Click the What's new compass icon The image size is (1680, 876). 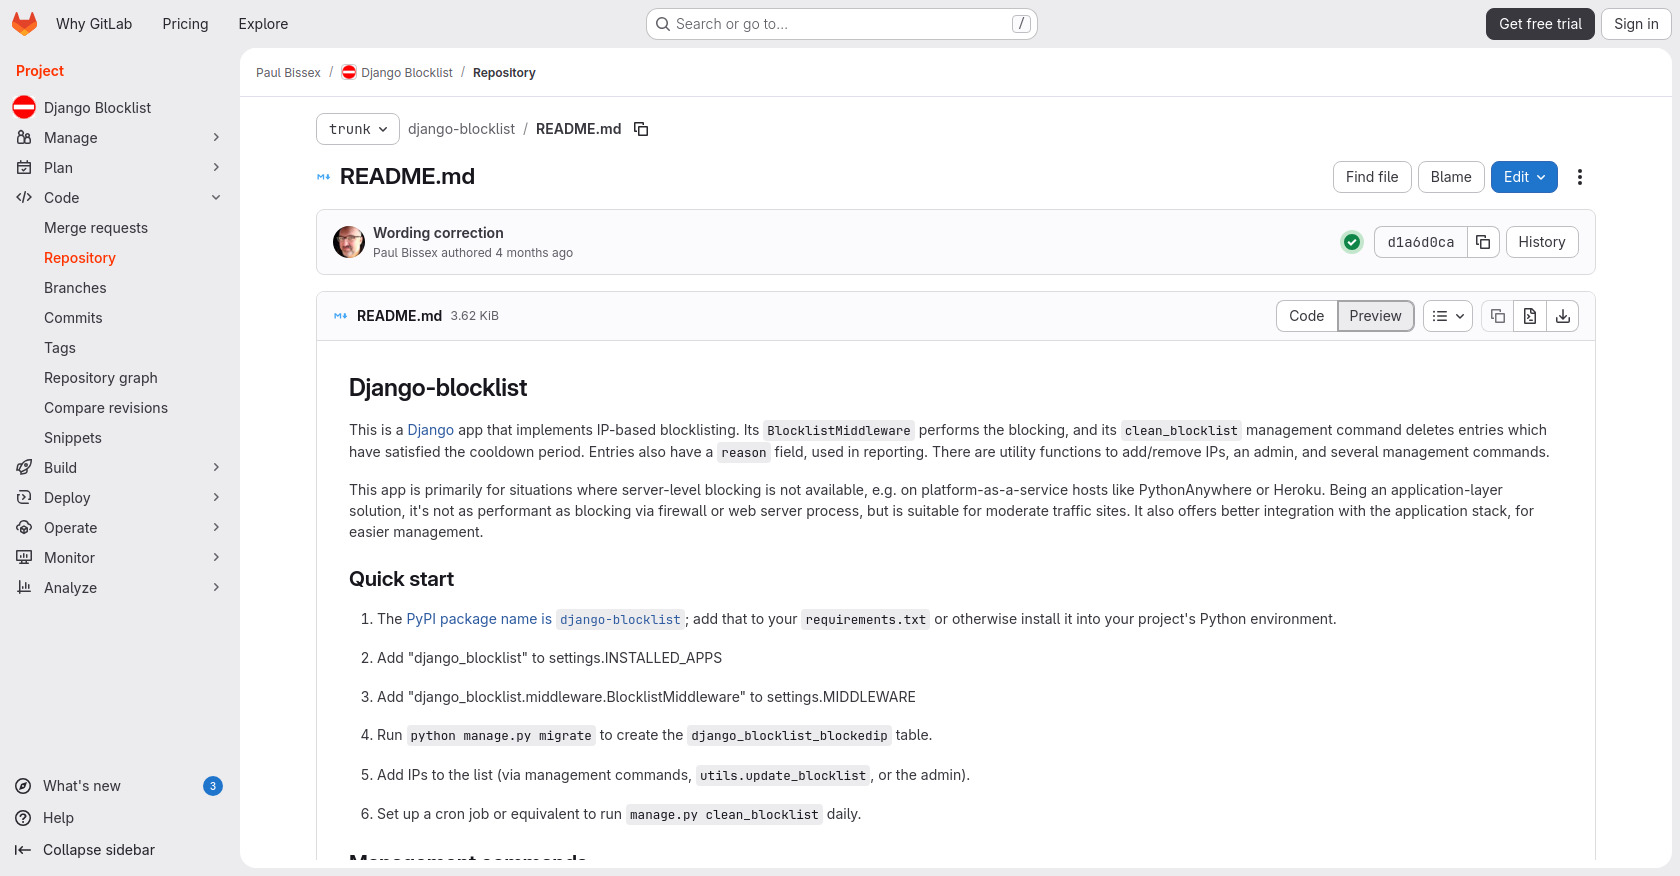click(x=23, y=786)
